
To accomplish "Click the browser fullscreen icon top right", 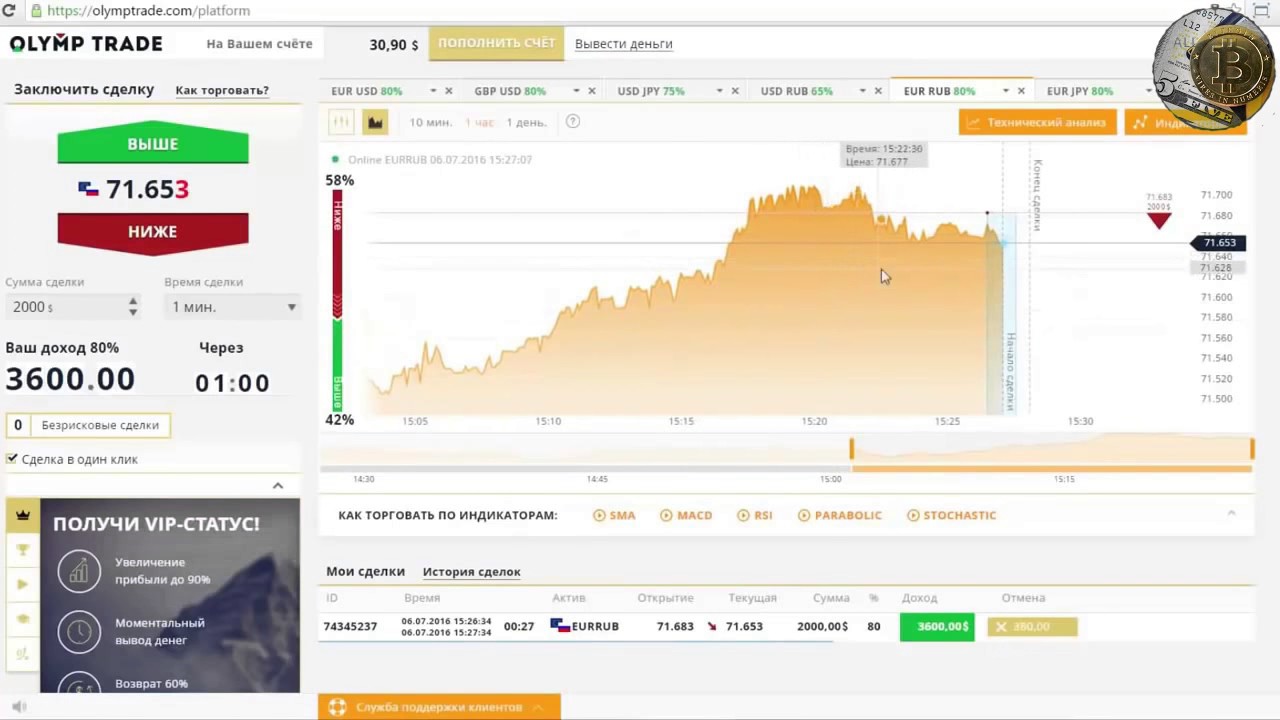I will point(1261,10).
